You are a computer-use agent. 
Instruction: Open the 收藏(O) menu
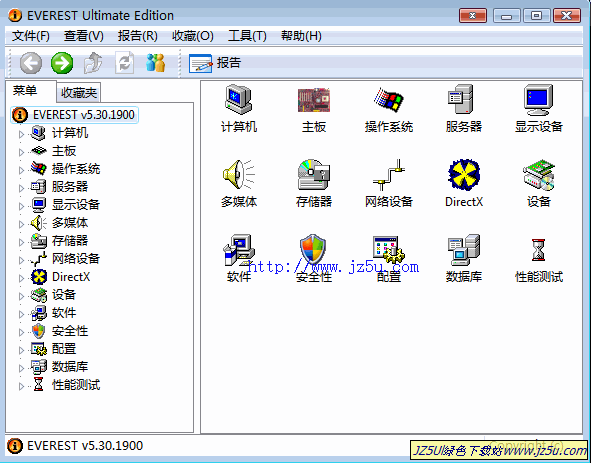coord(193,36)
